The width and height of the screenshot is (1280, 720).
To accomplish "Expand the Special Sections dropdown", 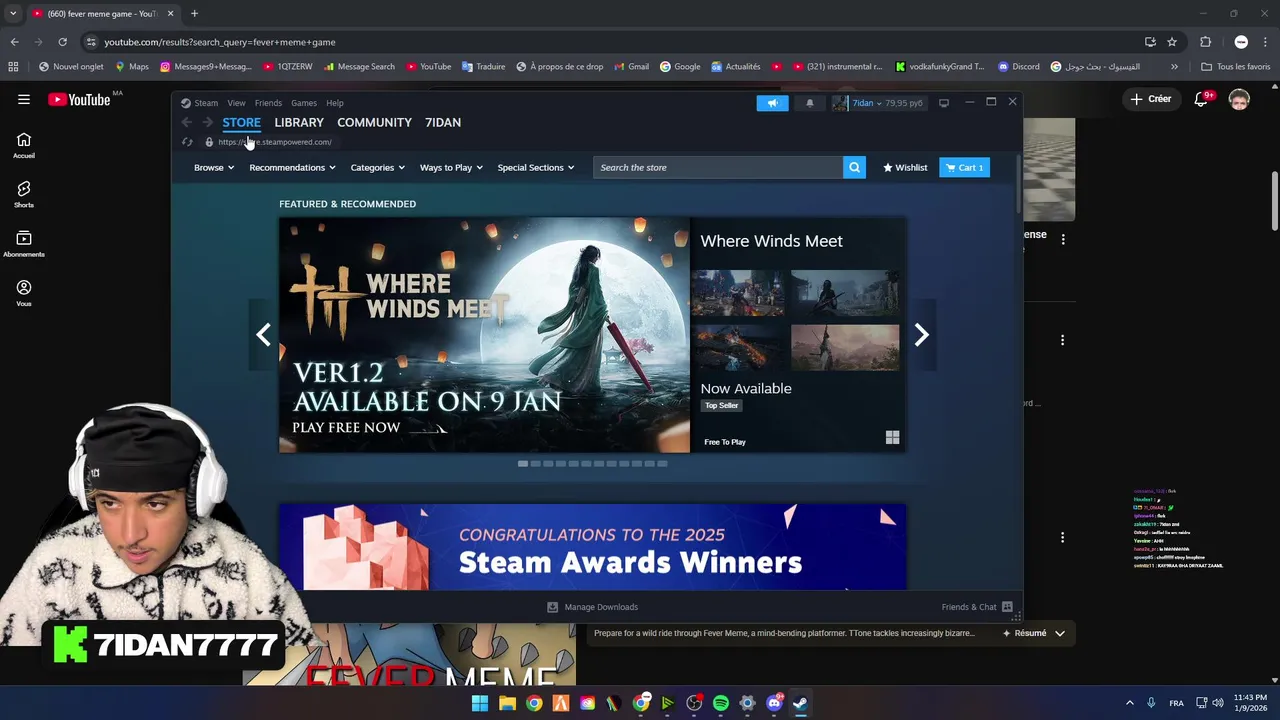I will pos(536,167).
